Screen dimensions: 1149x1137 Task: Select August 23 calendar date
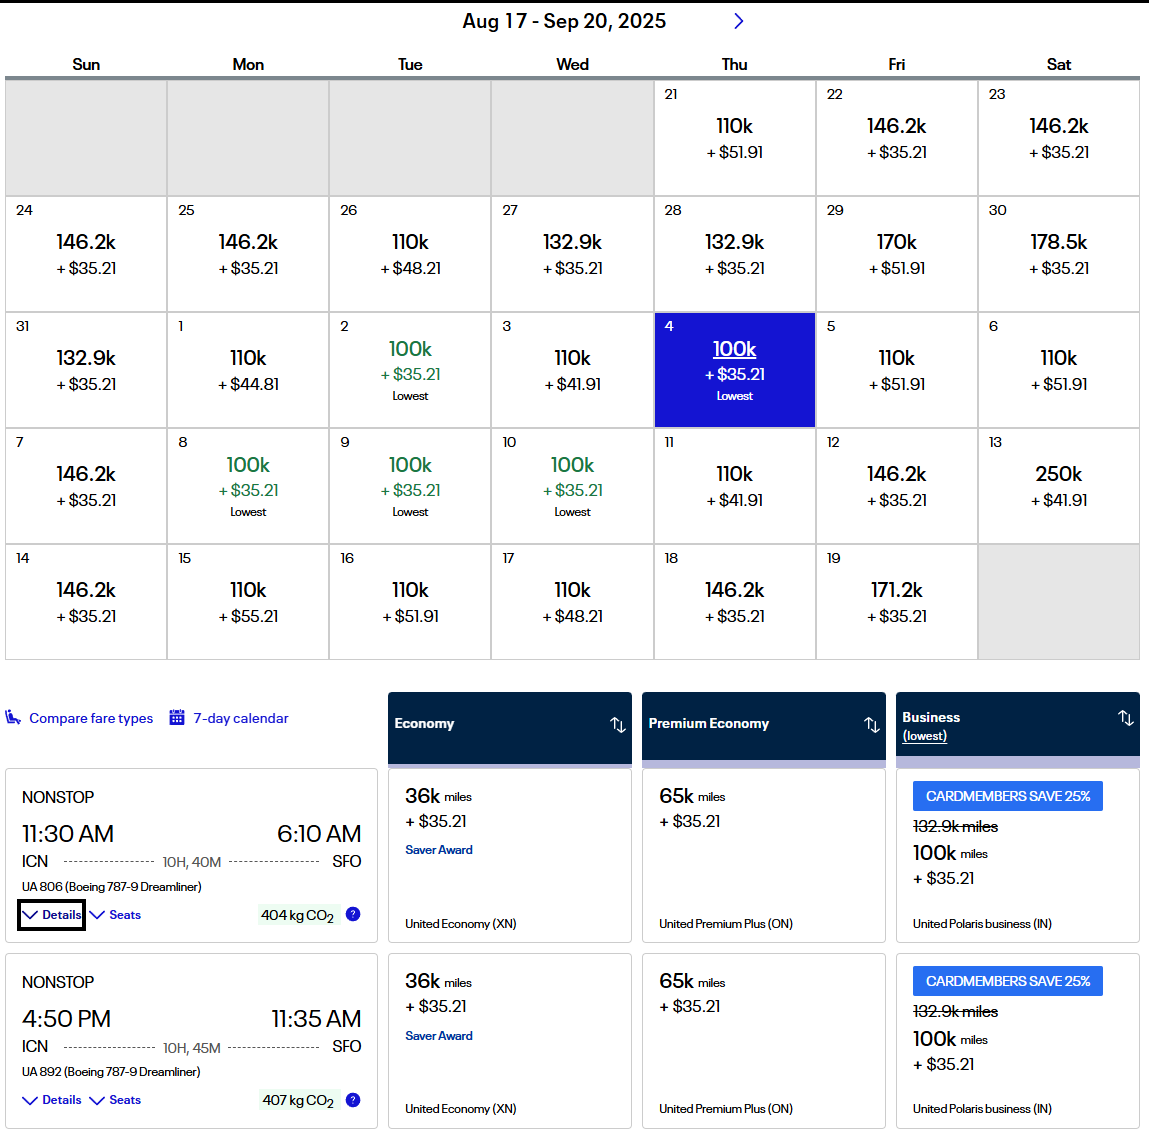(1058, 138)
